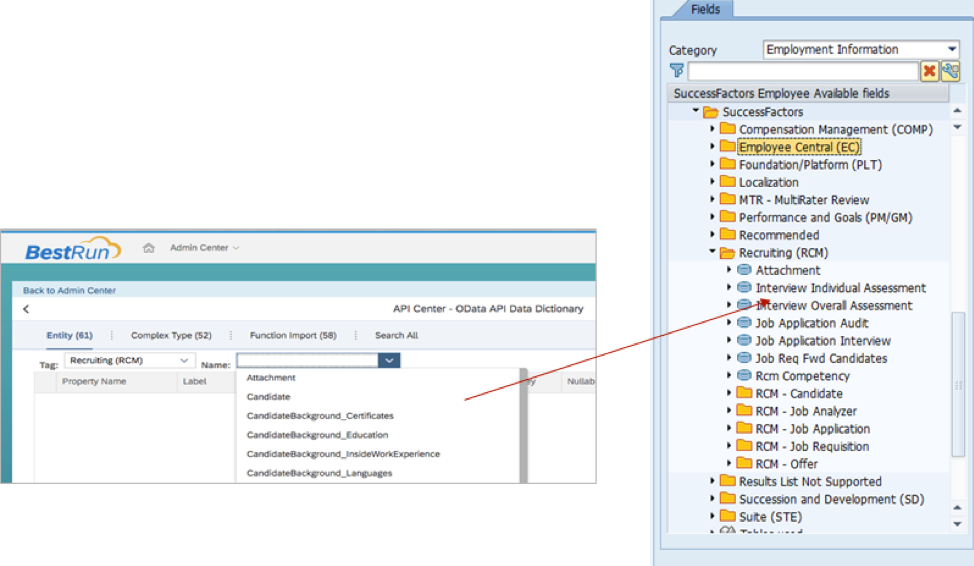Switch to the Complex Type (52) tab
Image resolution: width=974 pixels, height=566 pixels.
pyautogui.click(x=171, y=335)
